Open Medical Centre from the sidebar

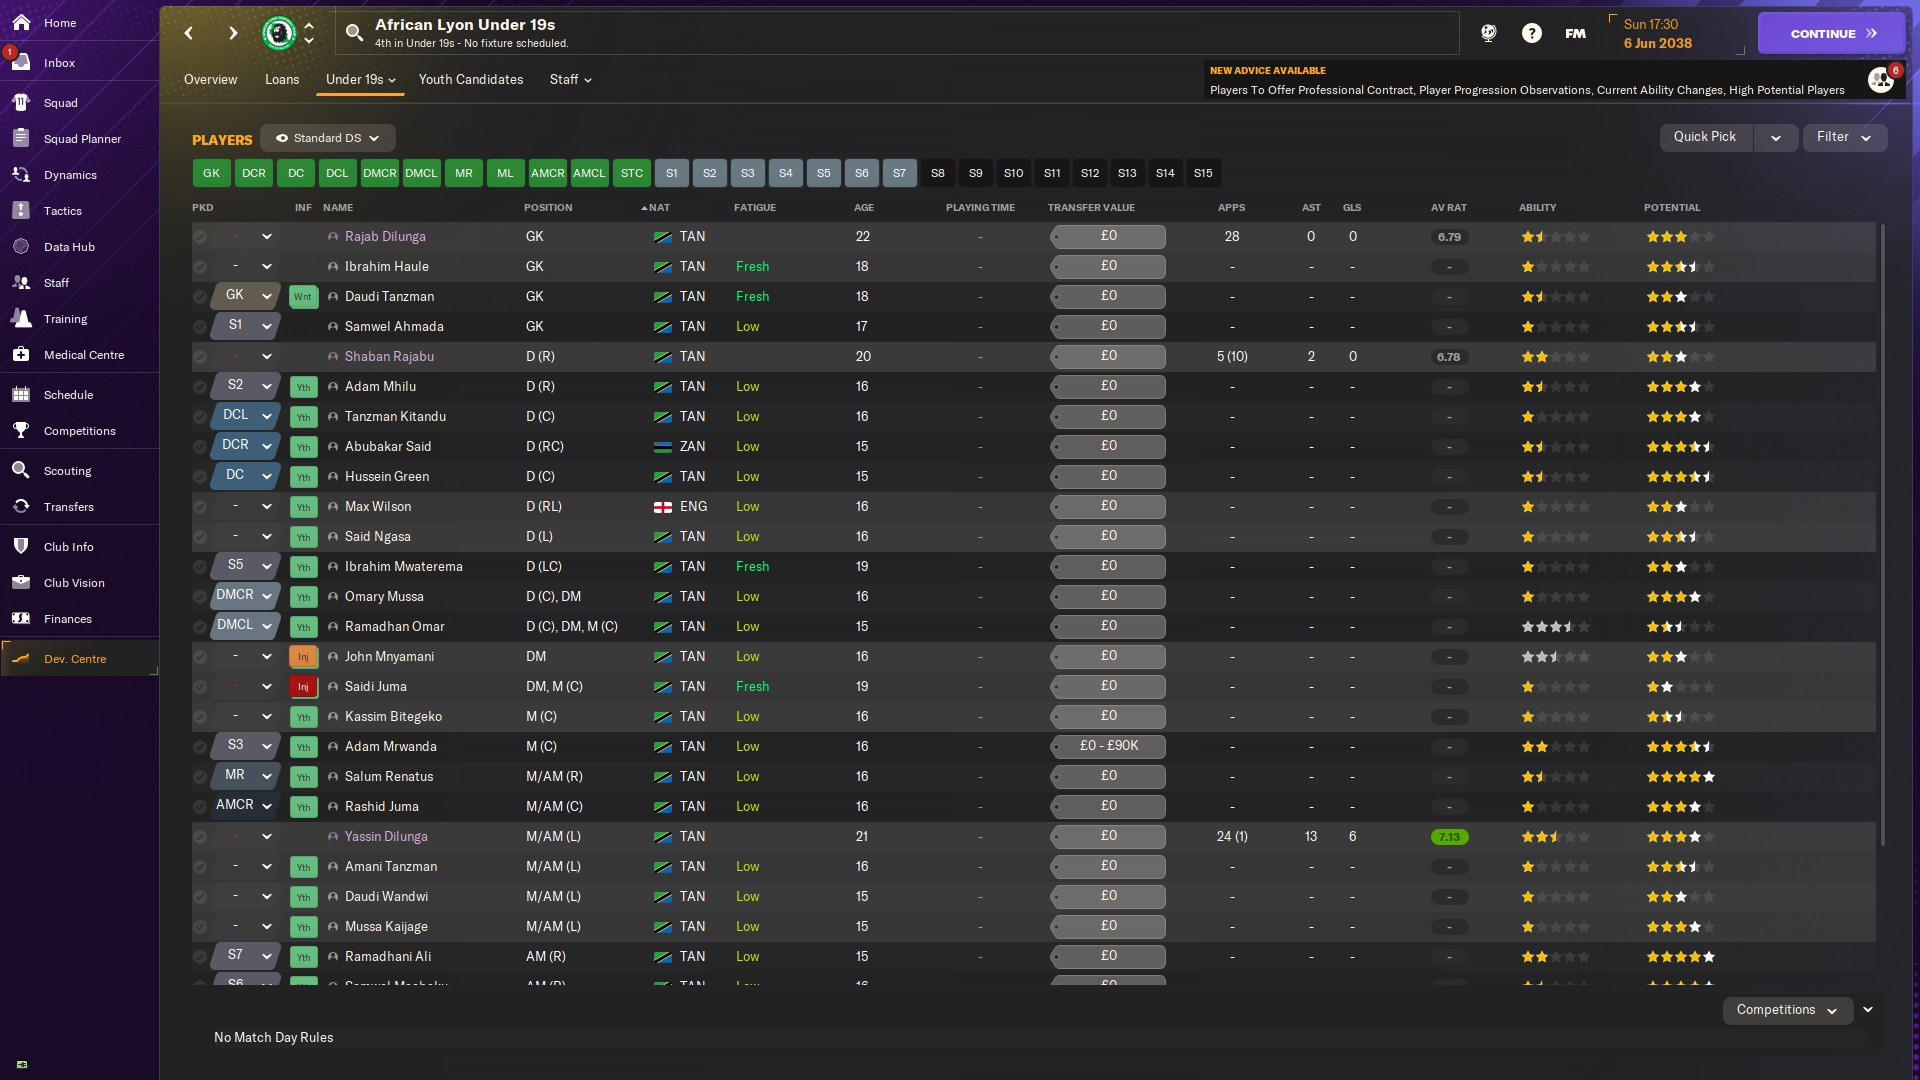click(84, 355)
